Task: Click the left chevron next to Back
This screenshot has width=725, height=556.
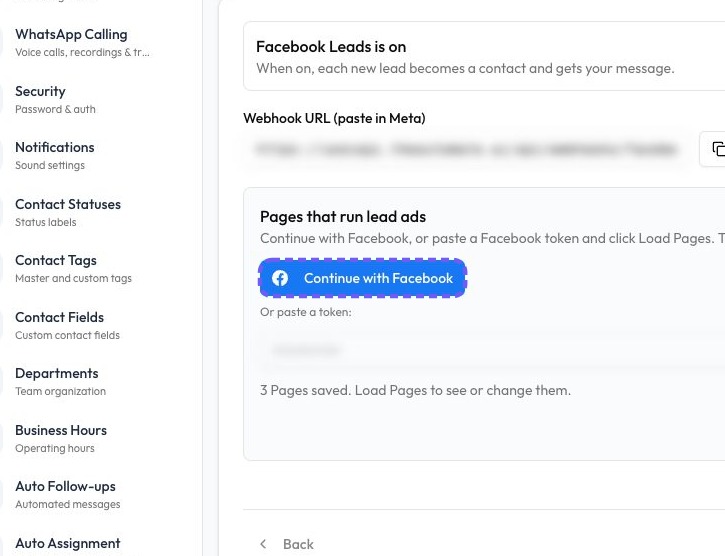Action: 263,544
